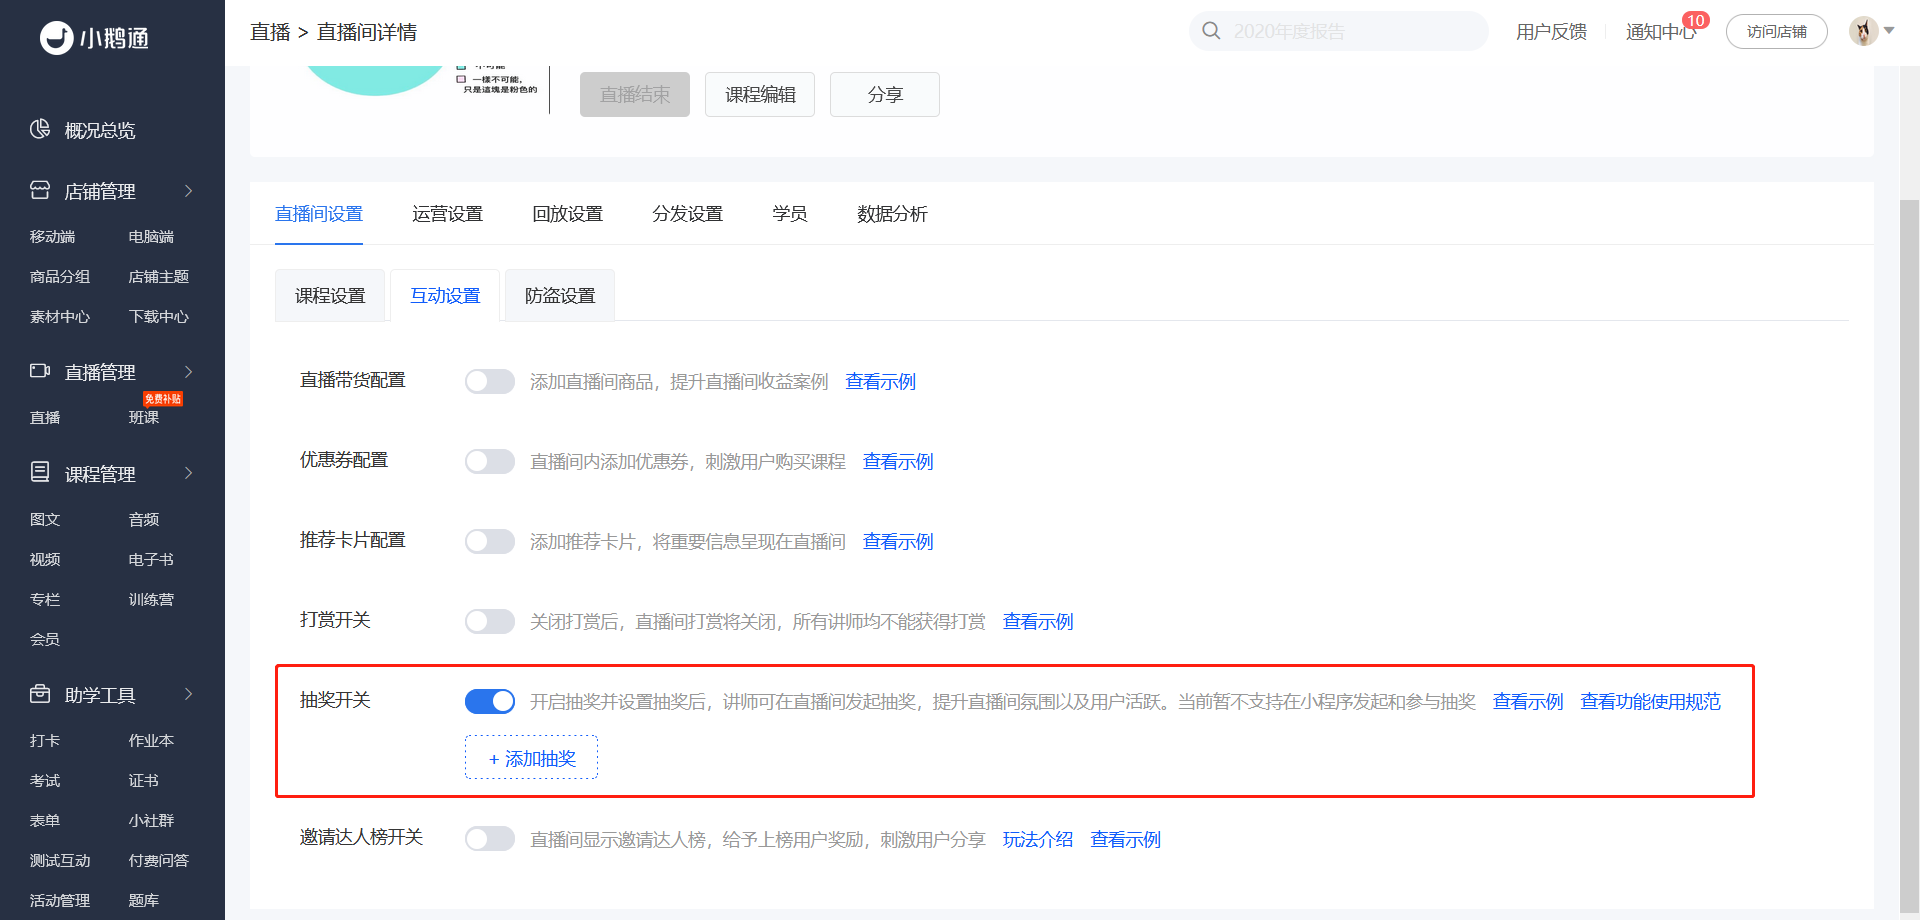This screenshot has height=920, width=1920.
Task: Open 查看示例 for 抽奖开关
Action: coord(1528,702)
